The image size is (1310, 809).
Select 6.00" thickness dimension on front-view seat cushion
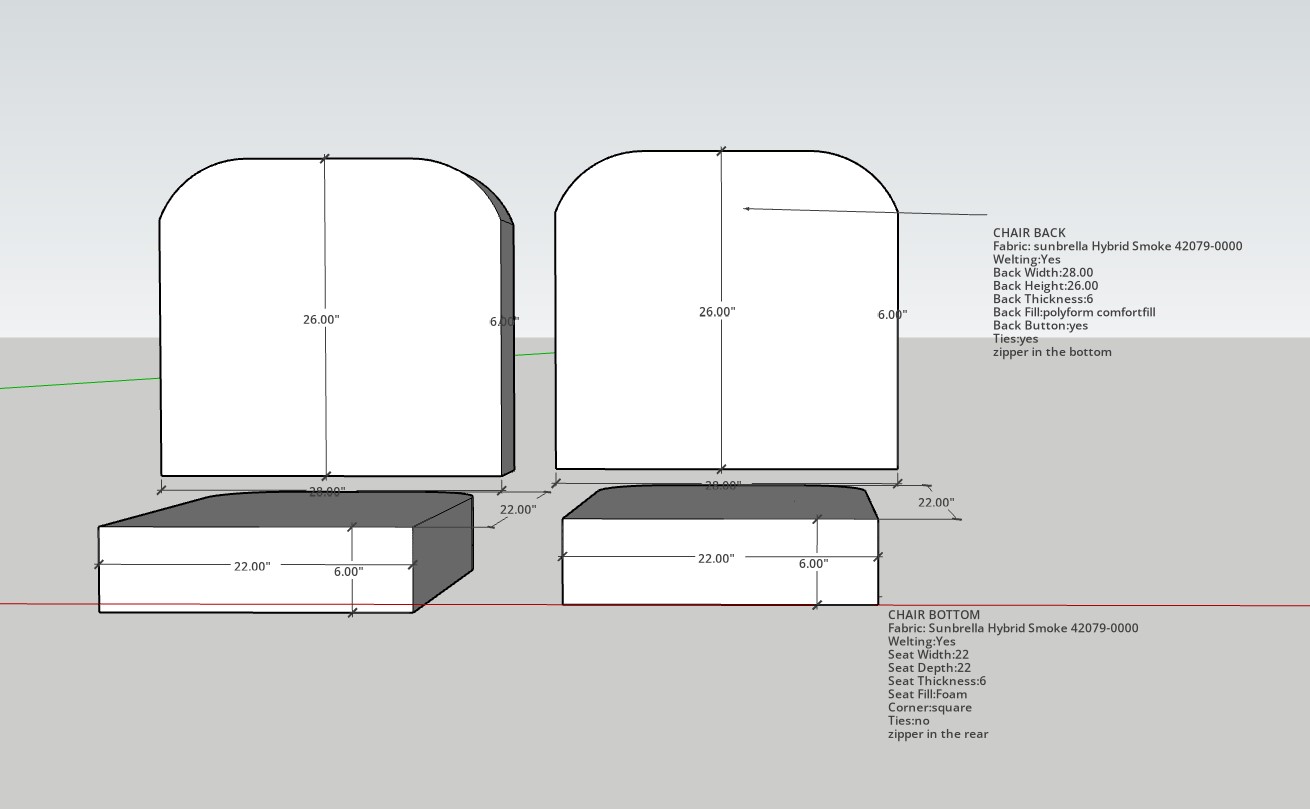click(x=813, y=564)
